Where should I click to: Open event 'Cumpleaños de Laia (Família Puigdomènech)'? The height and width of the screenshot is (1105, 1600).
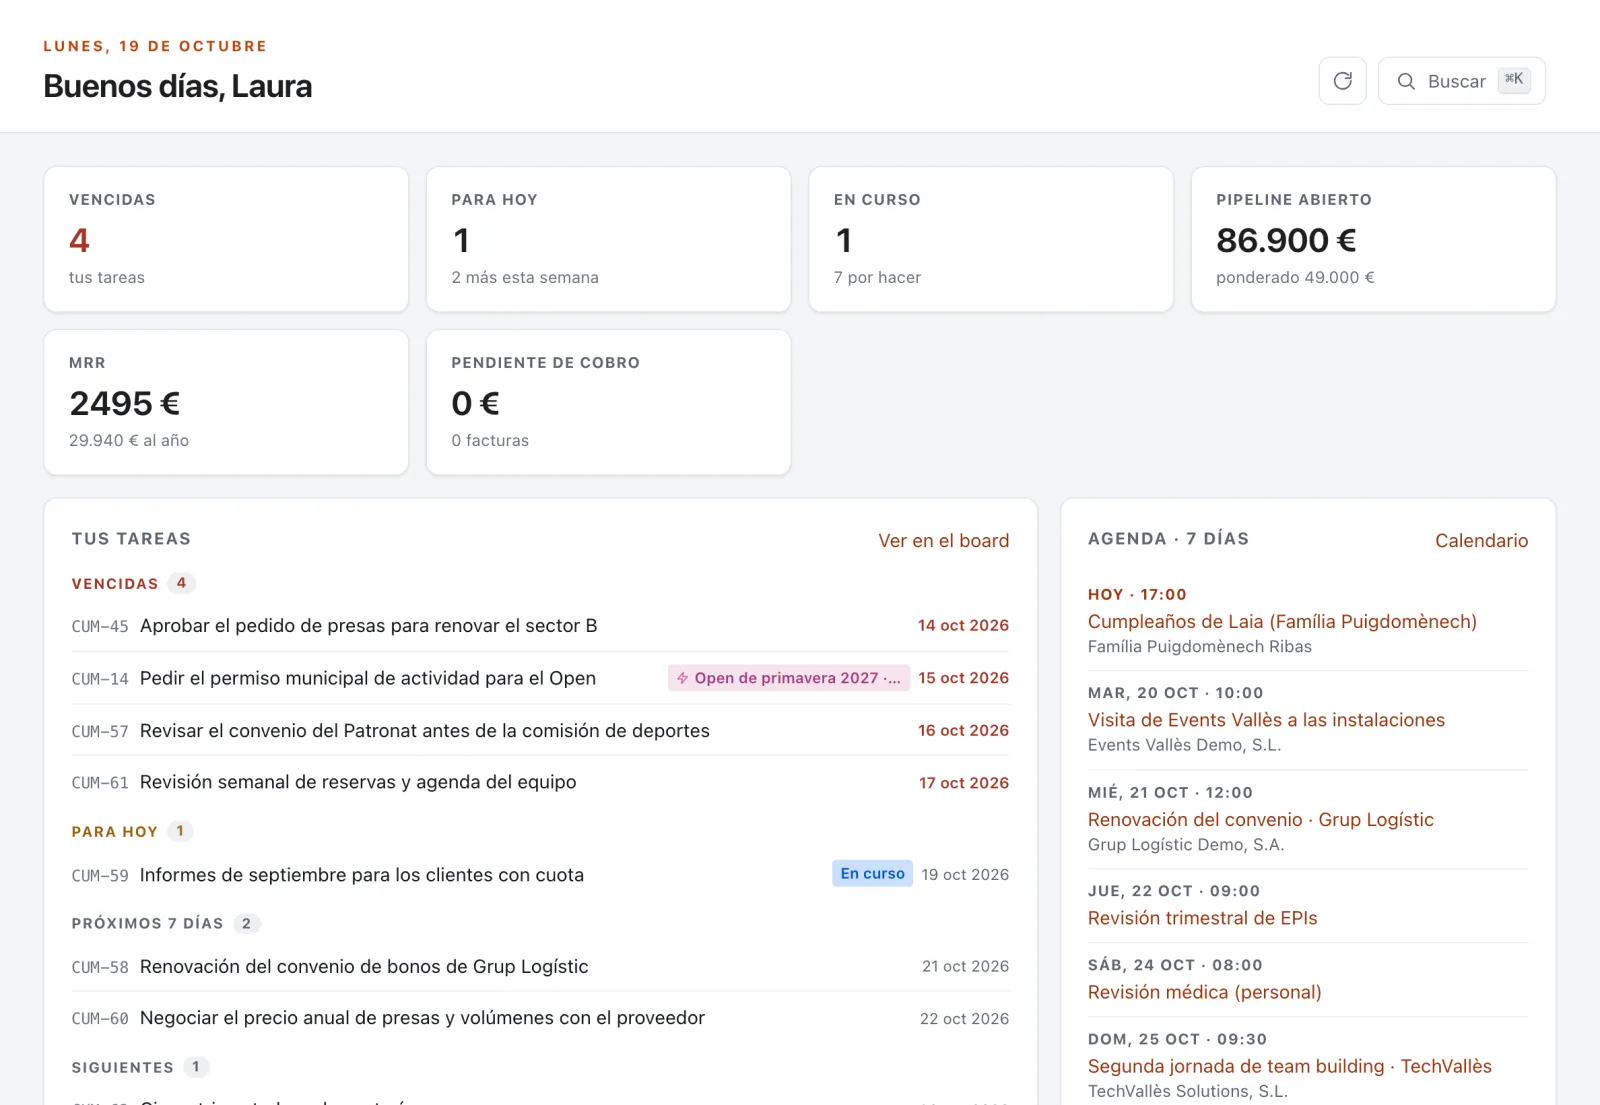pos(1282,622)
